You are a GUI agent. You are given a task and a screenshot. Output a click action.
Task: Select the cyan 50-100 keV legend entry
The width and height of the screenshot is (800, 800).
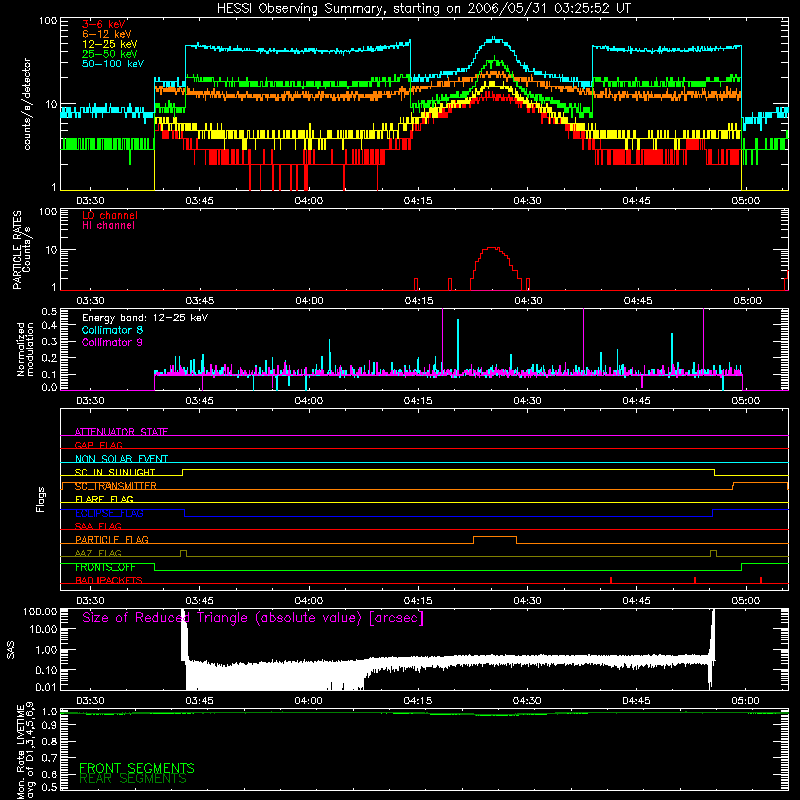pyautogui.click(x=113, y=63)
